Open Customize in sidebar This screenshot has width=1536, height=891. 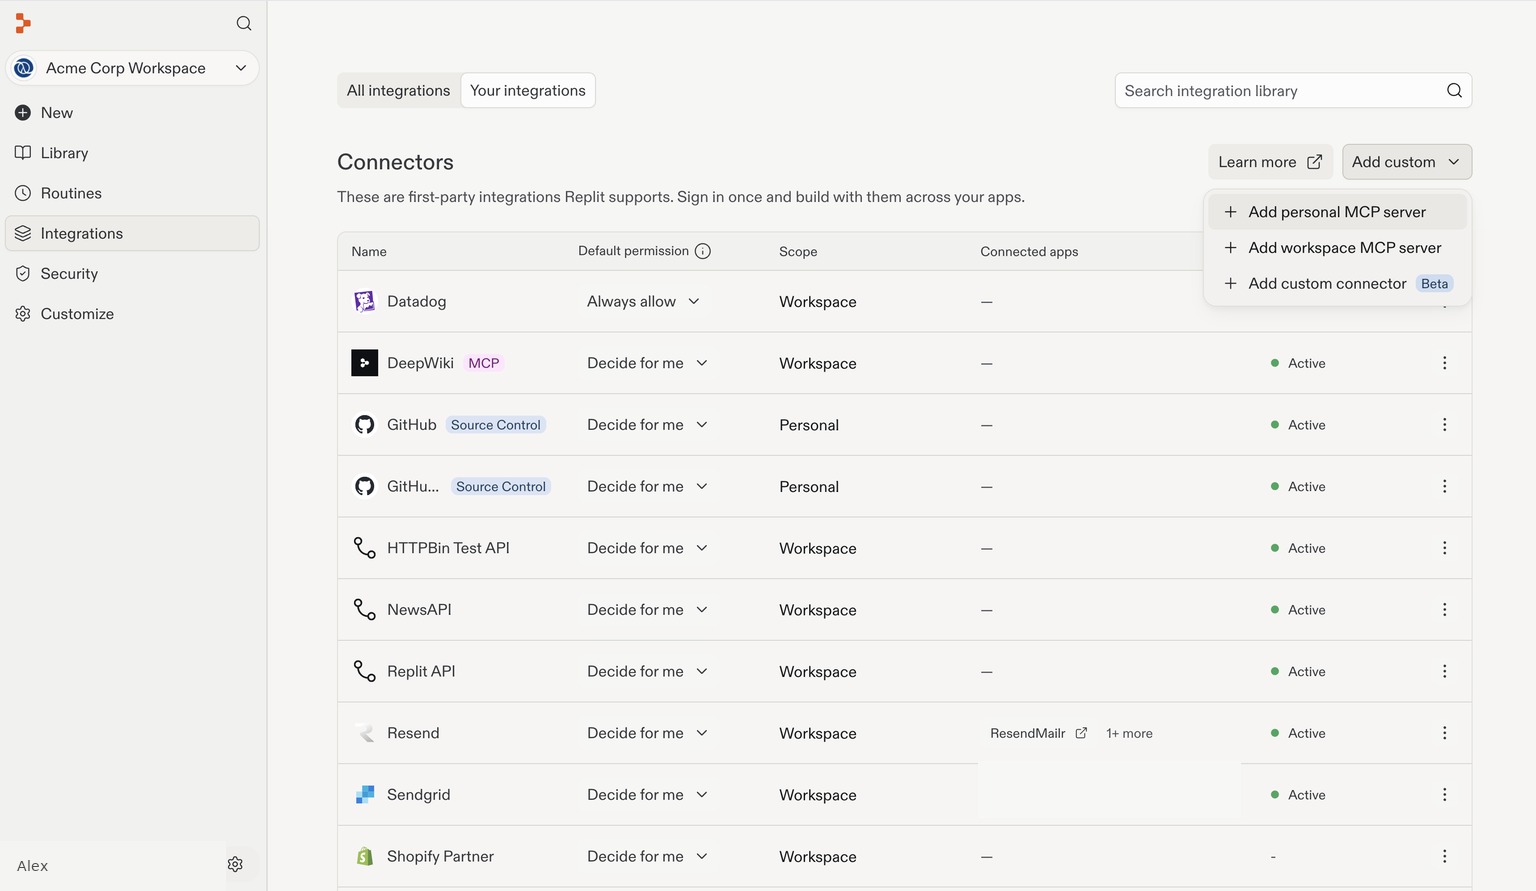pyautogui.click(x=132, y=314)
